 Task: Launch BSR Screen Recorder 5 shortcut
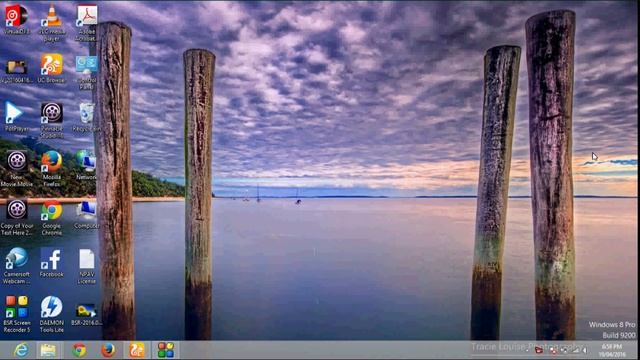[x=17, y=313]
